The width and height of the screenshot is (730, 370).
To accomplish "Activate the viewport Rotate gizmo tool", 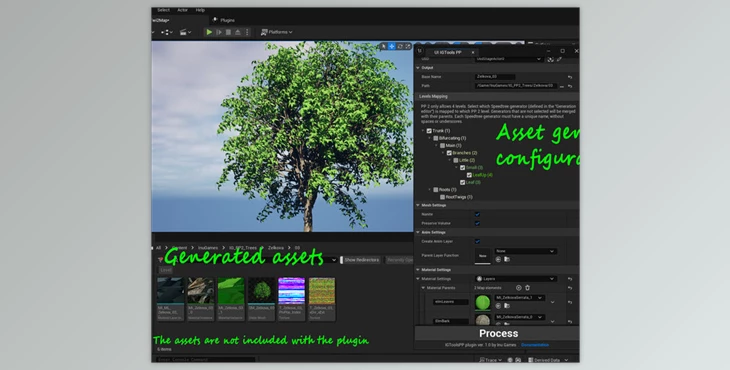I will 400,46.
